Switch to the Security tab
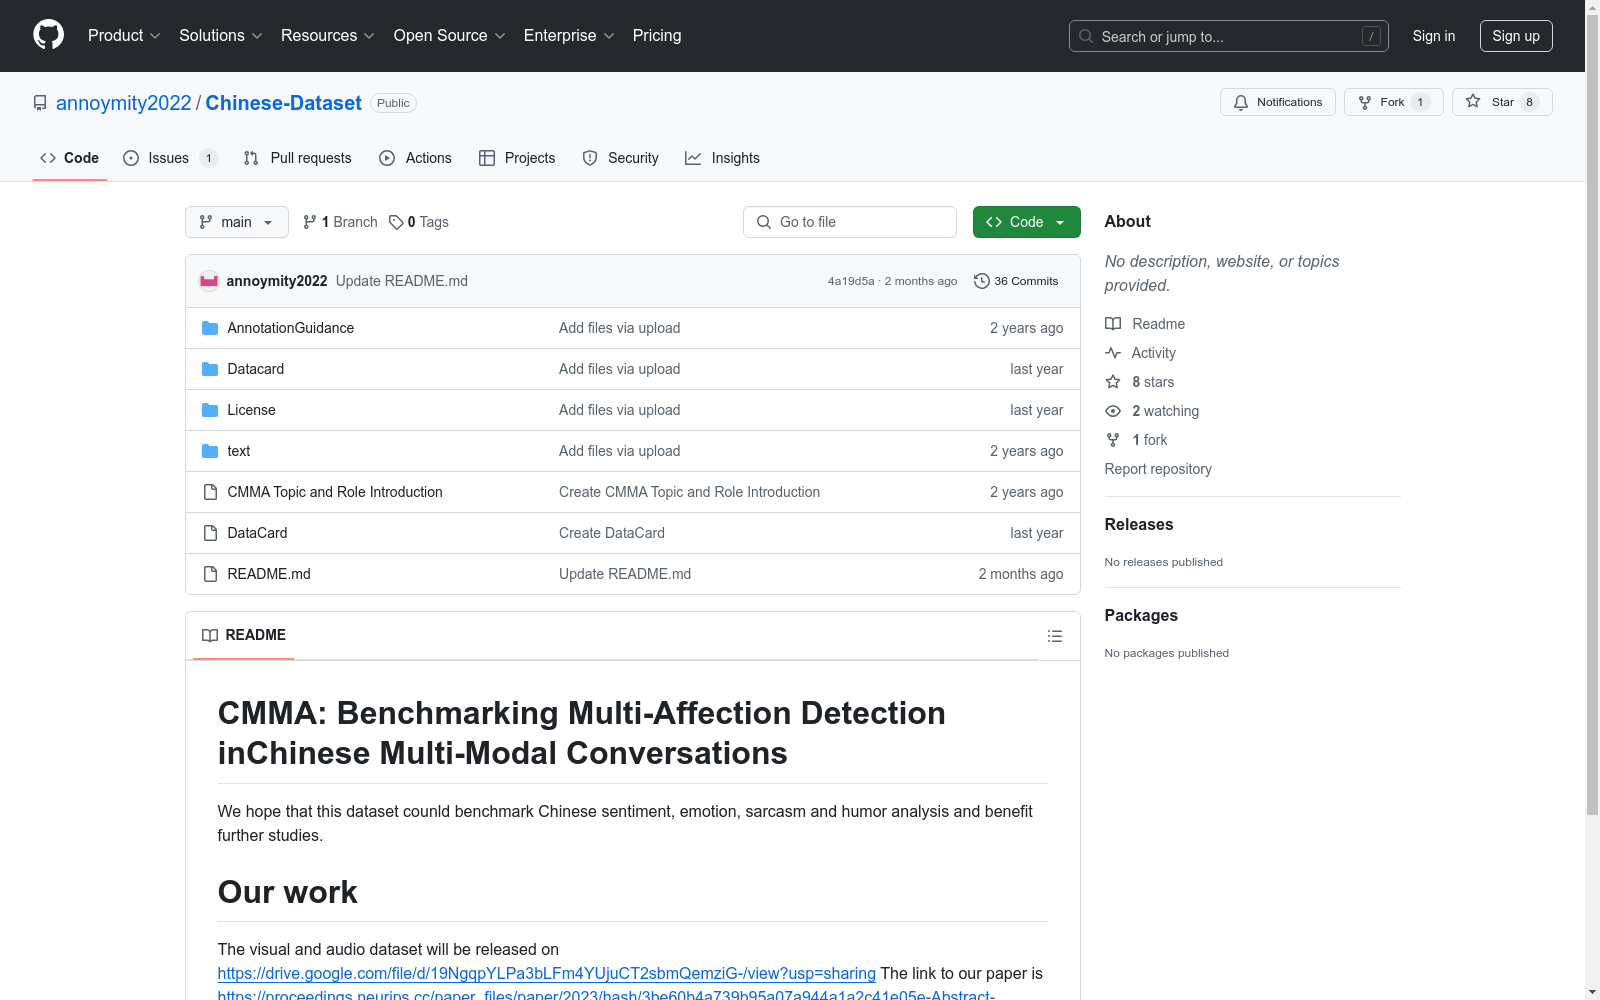Screen dimensions: 1600x1000 coord(621,158)
